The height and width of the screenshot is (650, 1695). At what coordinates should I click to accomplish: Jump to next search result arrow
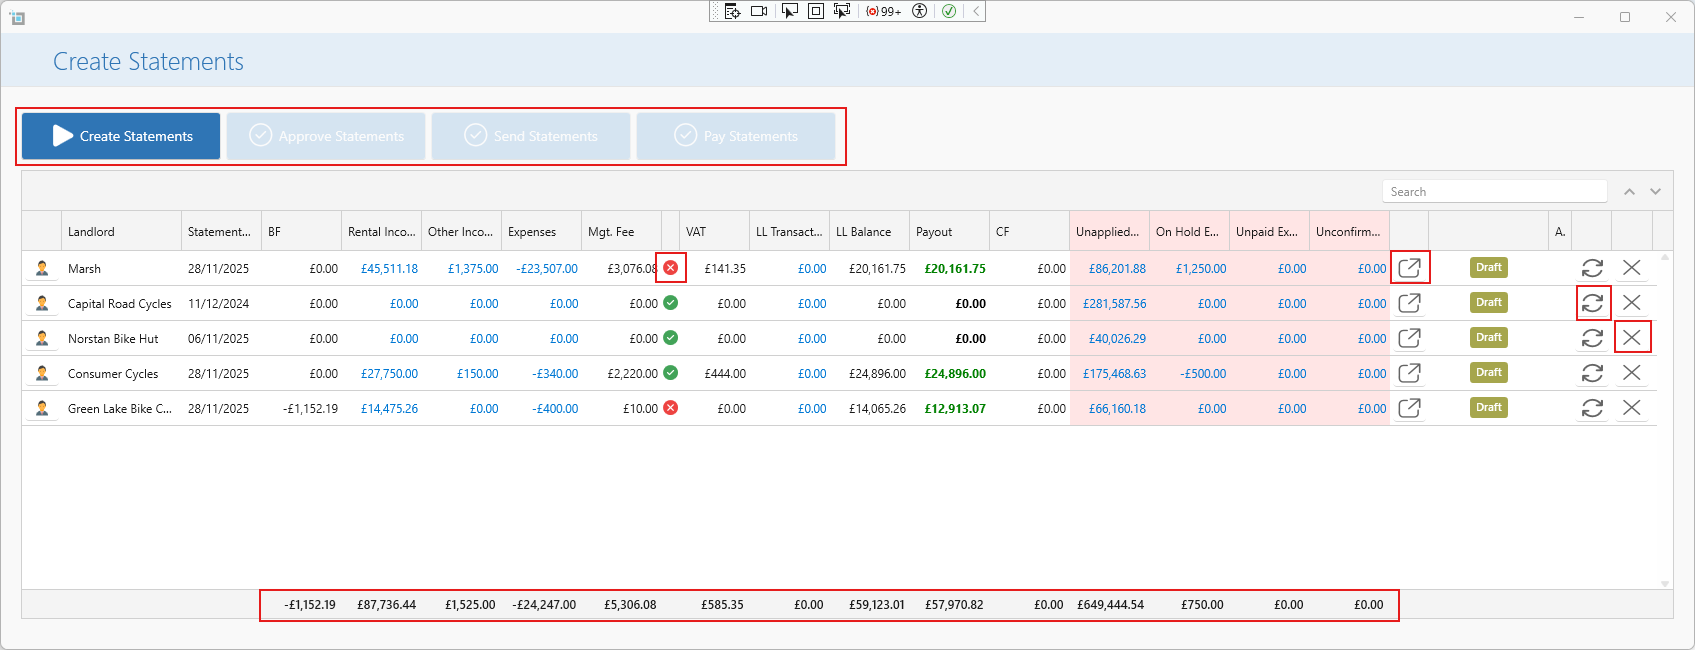pos(1655,192)
